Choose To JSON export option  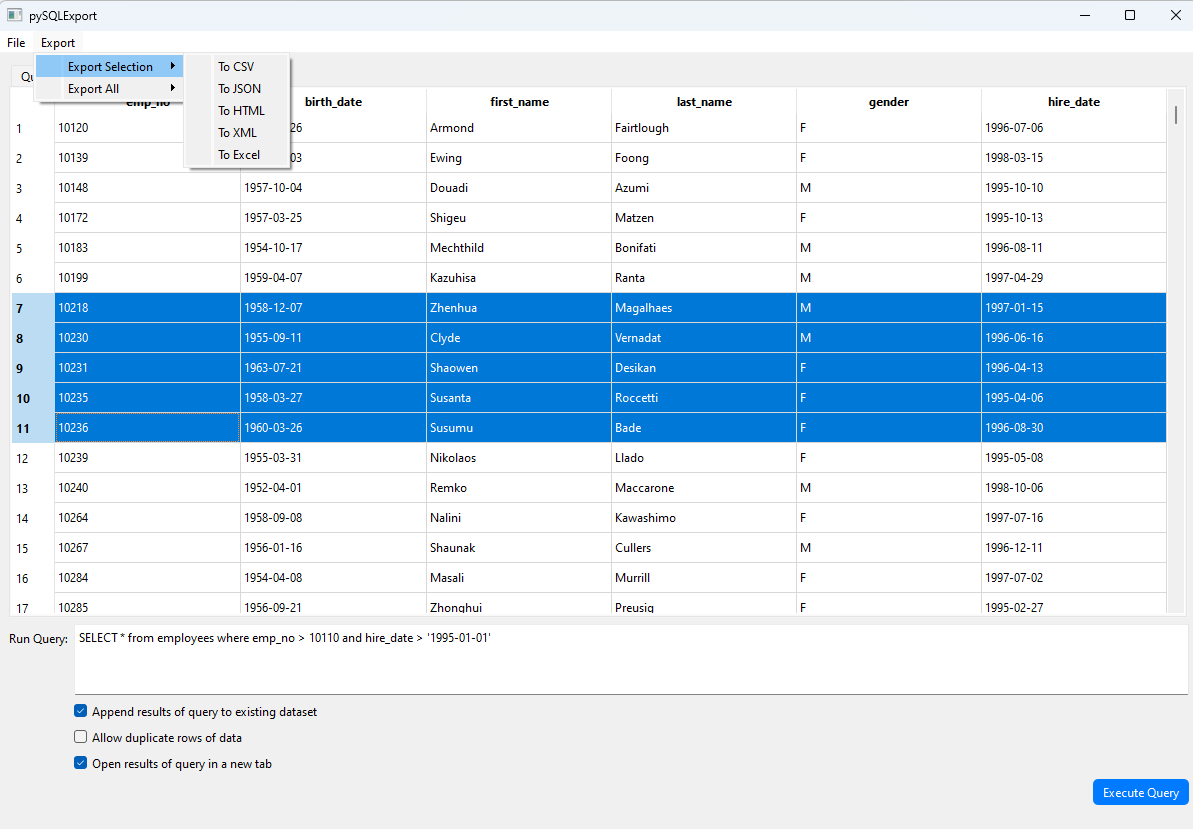coord(237,89)
